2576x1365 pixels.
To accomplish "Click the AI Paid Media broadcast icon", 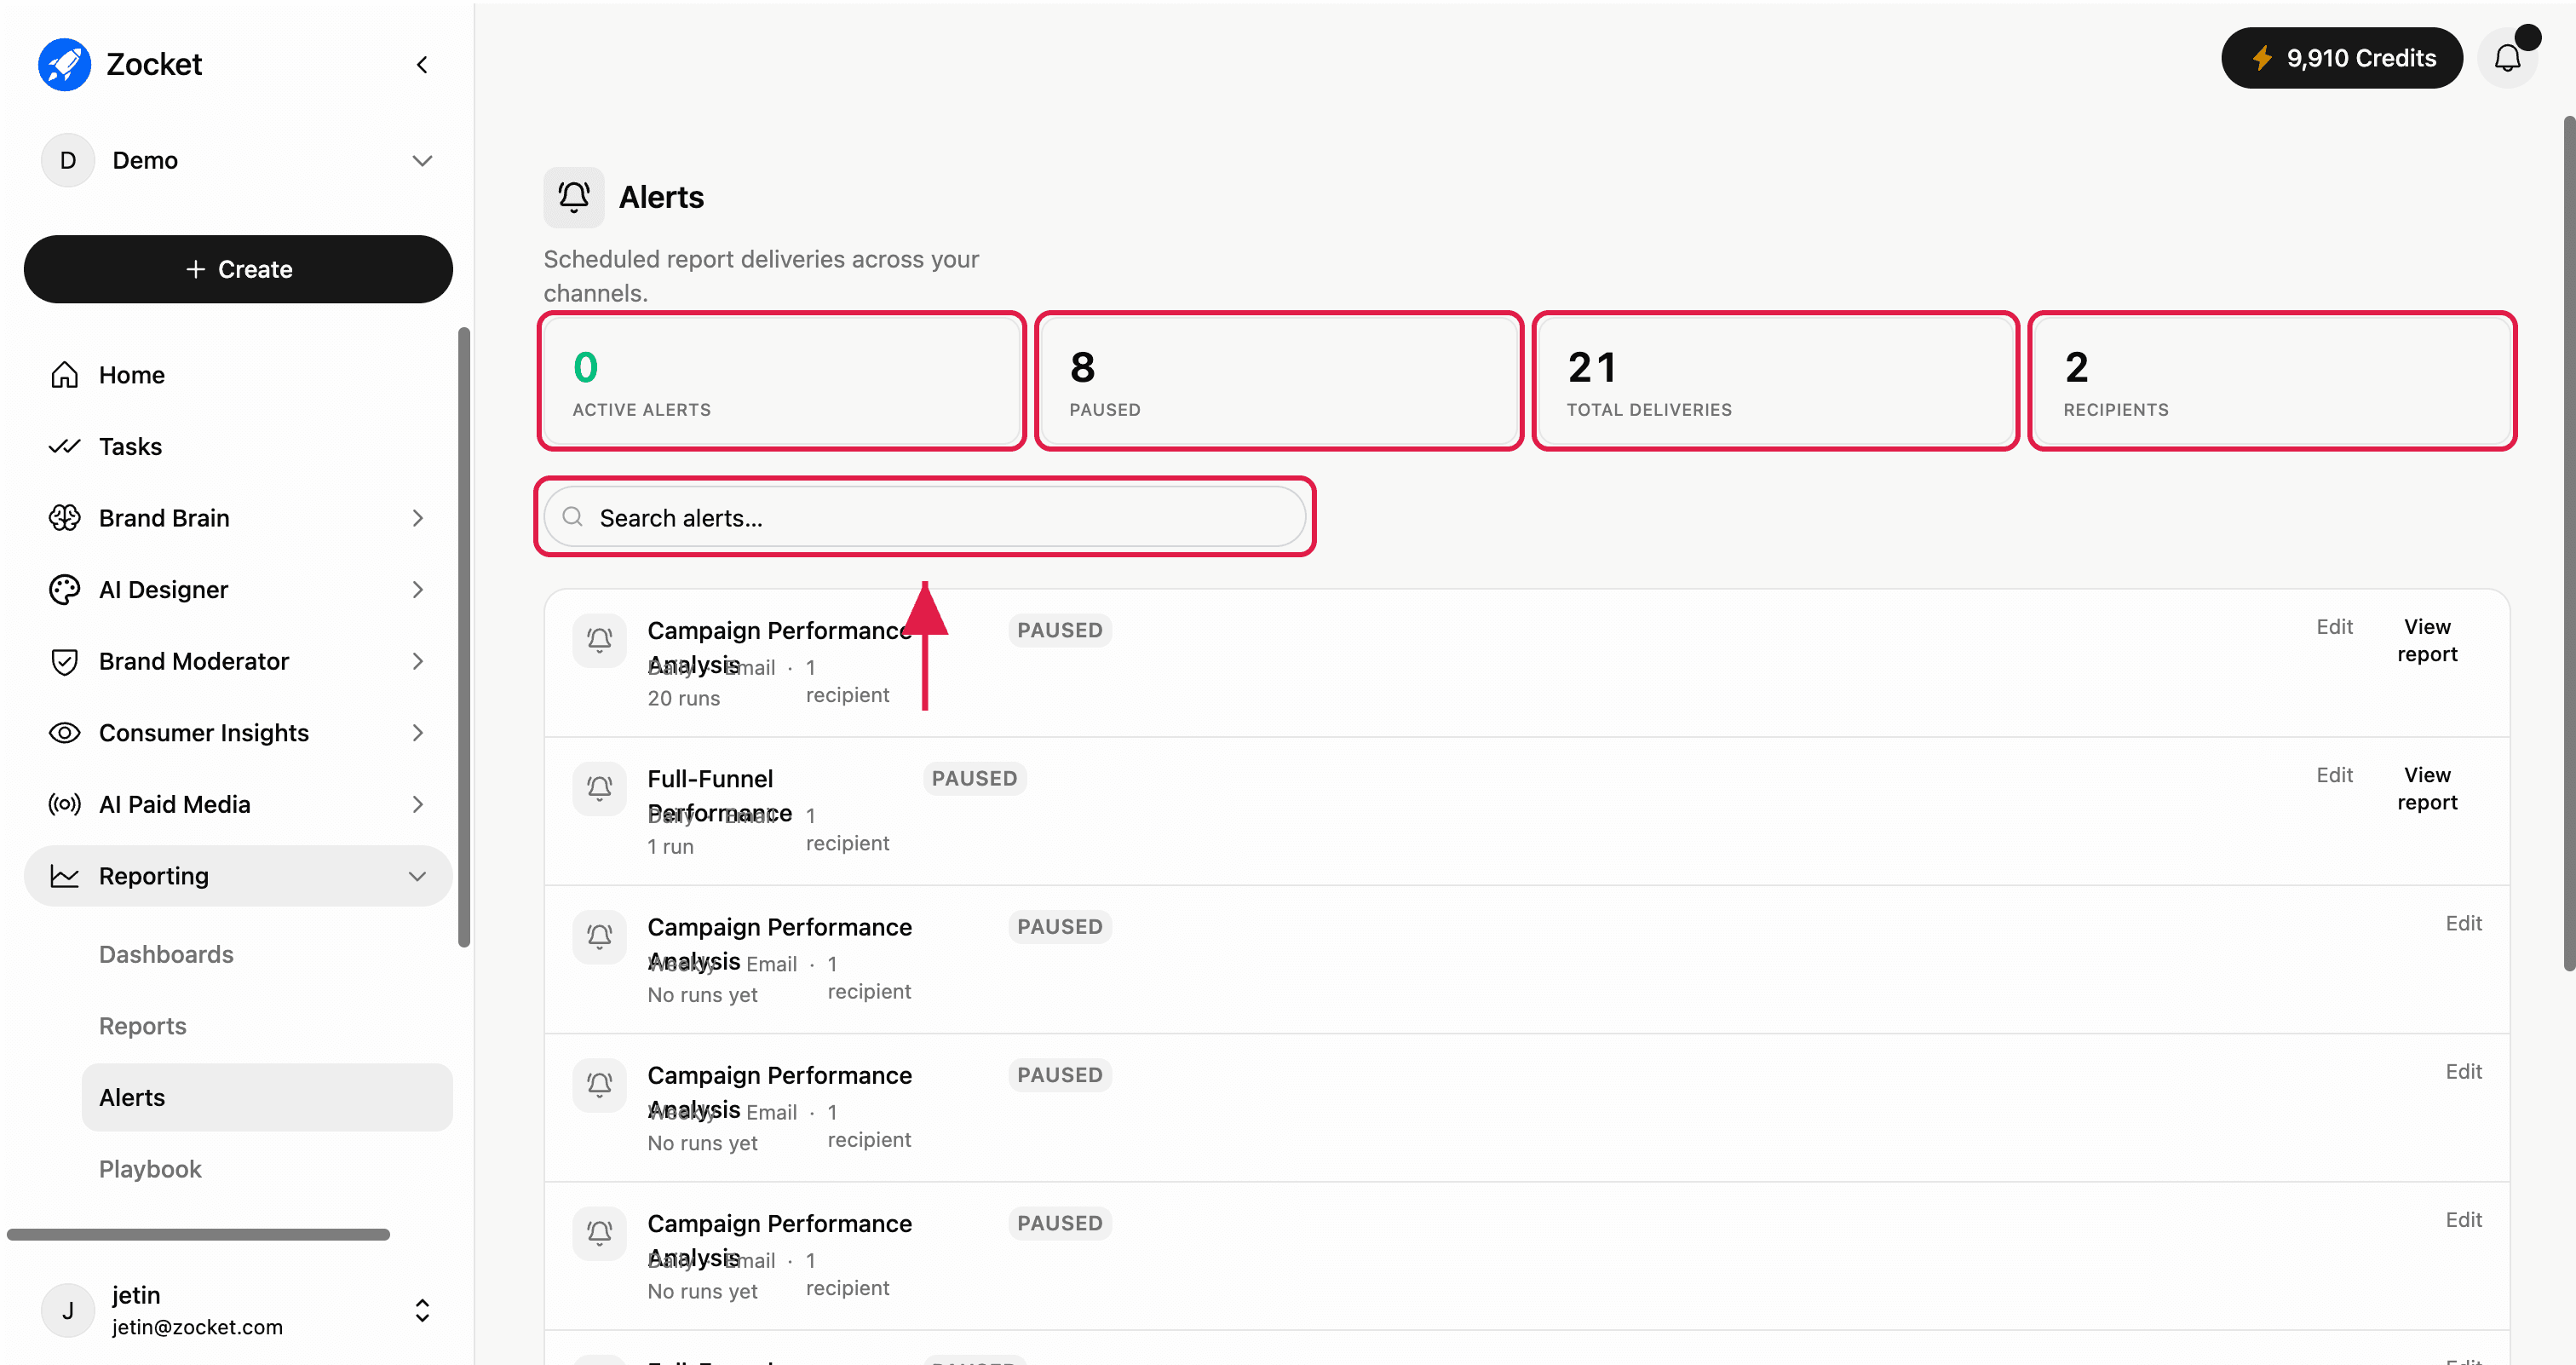I will click(65, 805).
